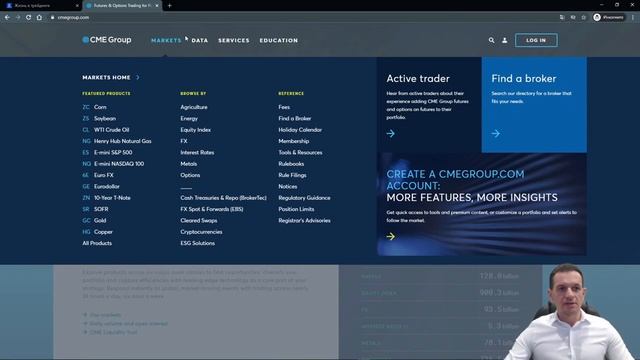Browse by Equity Index
640x360 pixels.
click(x=196, y=130)
